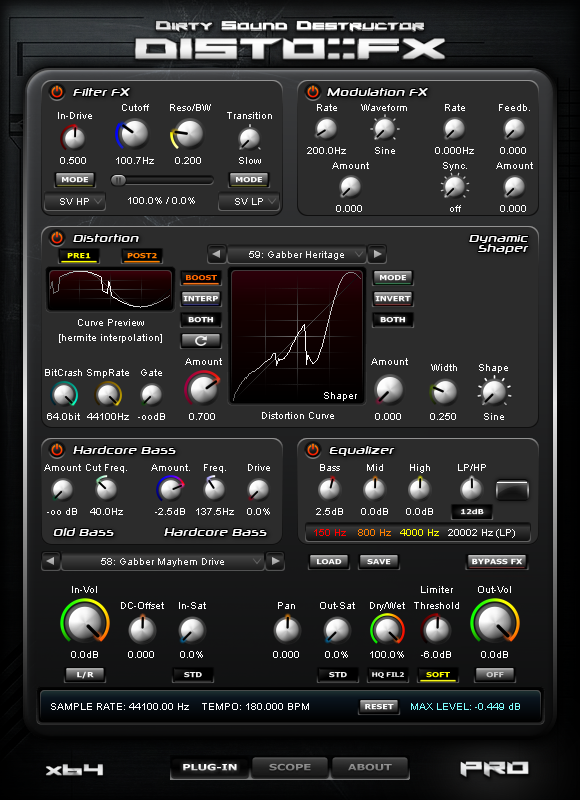Screen dimensions: 580x800
Task: Toggle the PRE1 distortion button
Action: (79, 256)
